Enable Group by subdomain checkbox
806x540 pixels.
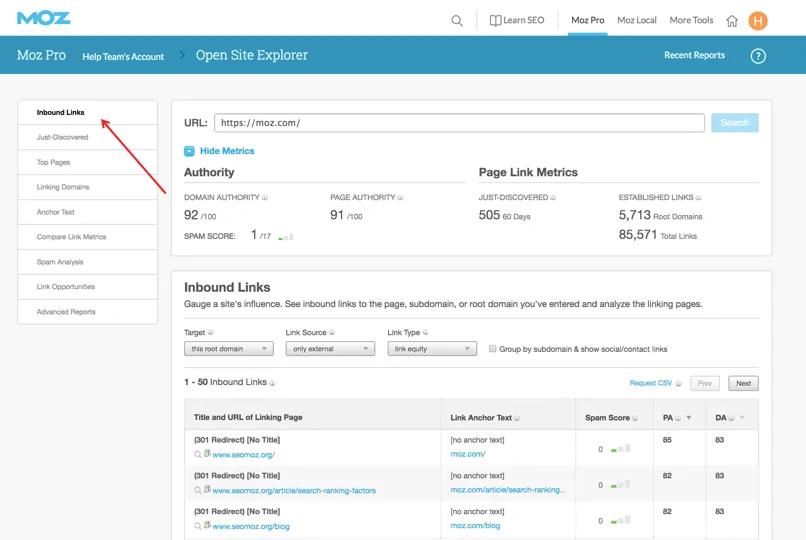(x=493, y=349)
